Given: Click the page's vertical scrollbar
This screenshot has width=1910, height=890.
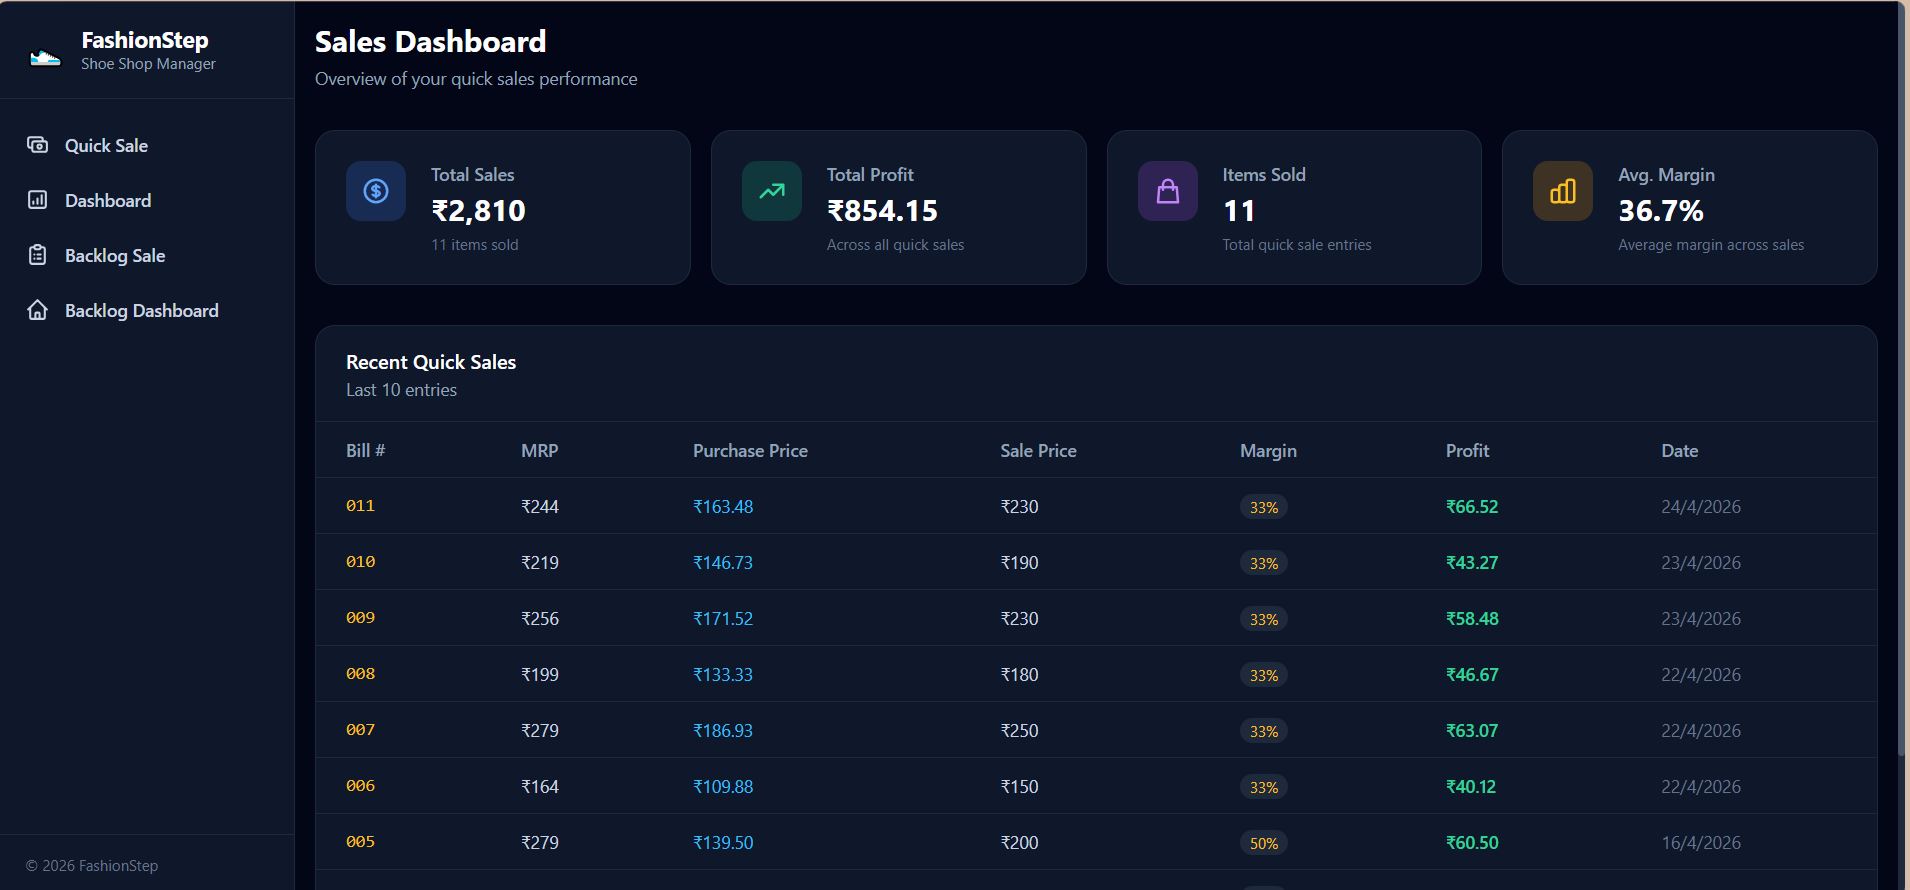Looking at the screenshot, I should click(x=1901, y=380).
